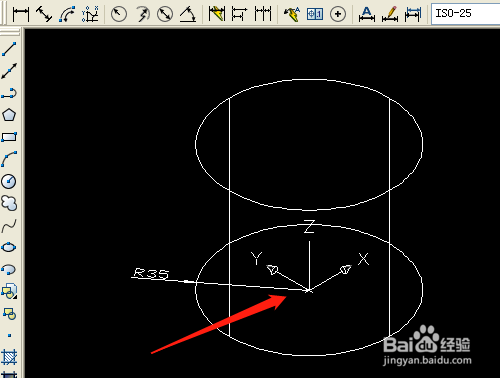The width and height of the screenshot is (500, 378).
Task: Click the Y axis label
Action: 256,258
